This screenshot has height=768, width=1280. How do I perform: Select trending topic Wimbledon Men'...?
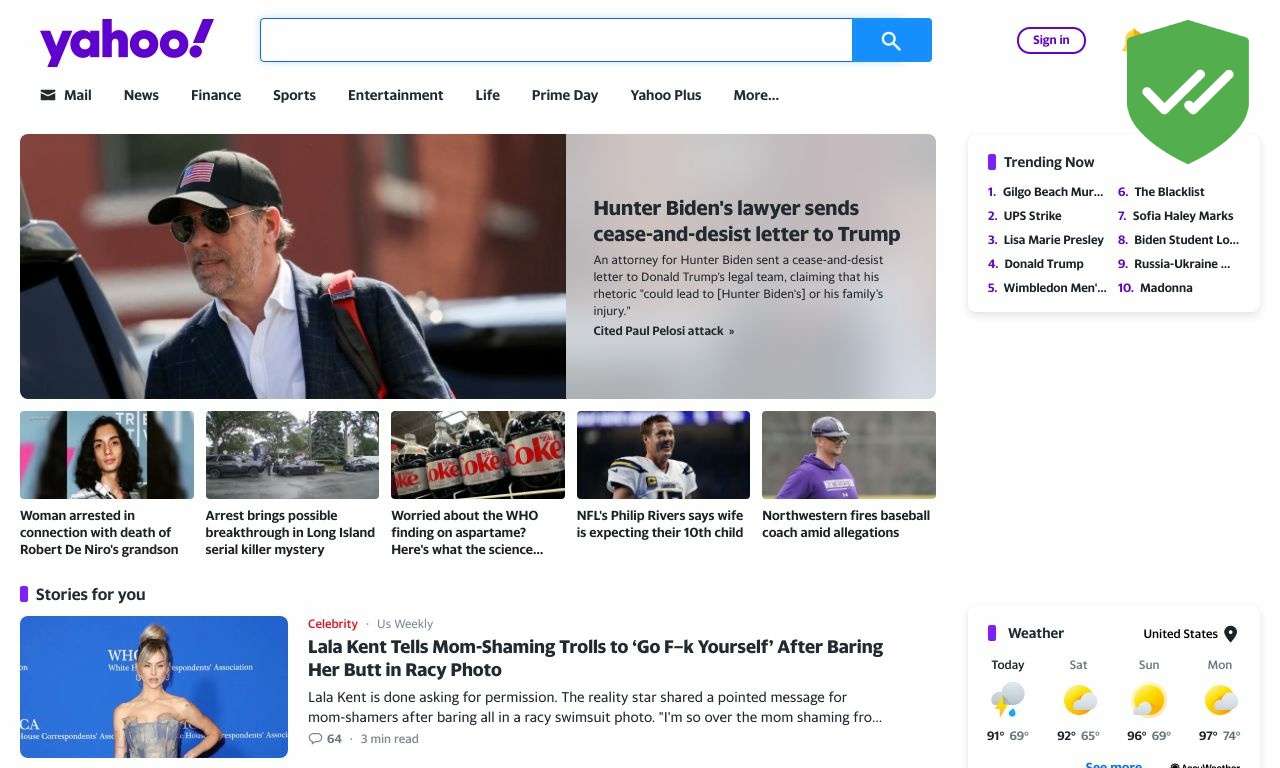pyautogui.click(x=1055, y=288)
